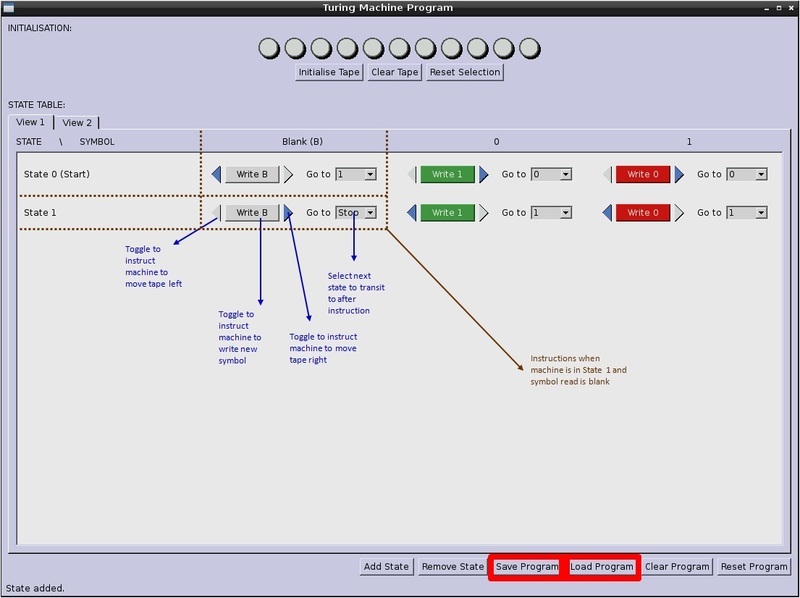The height and width of the screenshot is (598, 800).
Task: Toggle move-left arrow in State 0 Blank cell
Action: [216, 174]
